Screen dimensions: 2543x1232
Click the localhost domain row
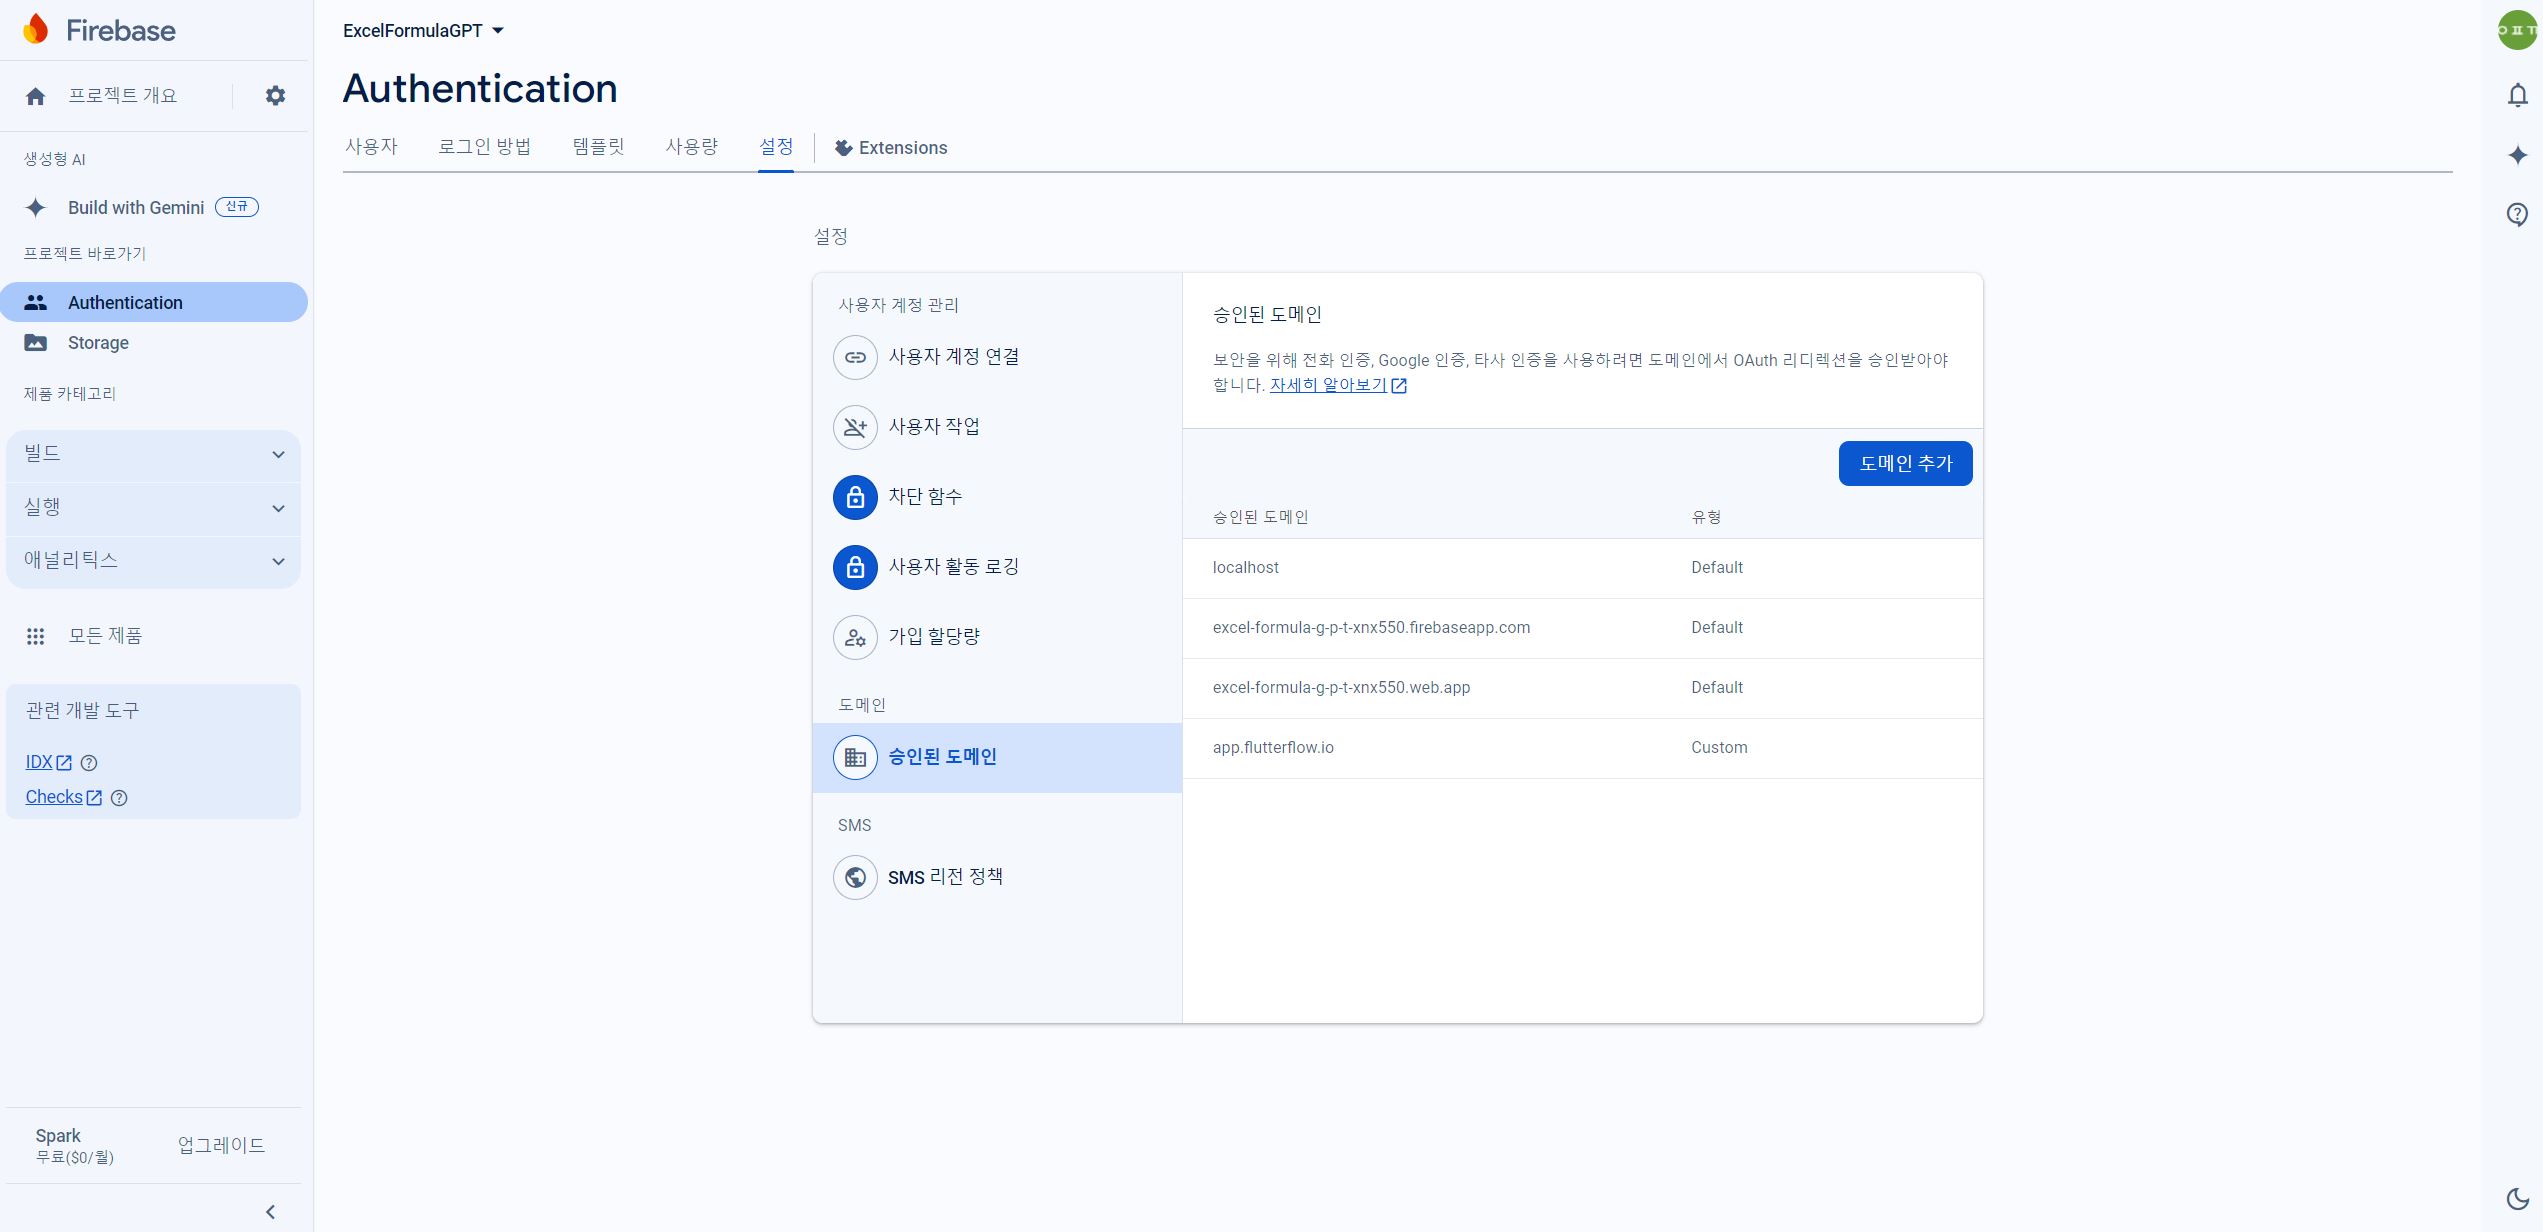click(x=1582, y=568)
